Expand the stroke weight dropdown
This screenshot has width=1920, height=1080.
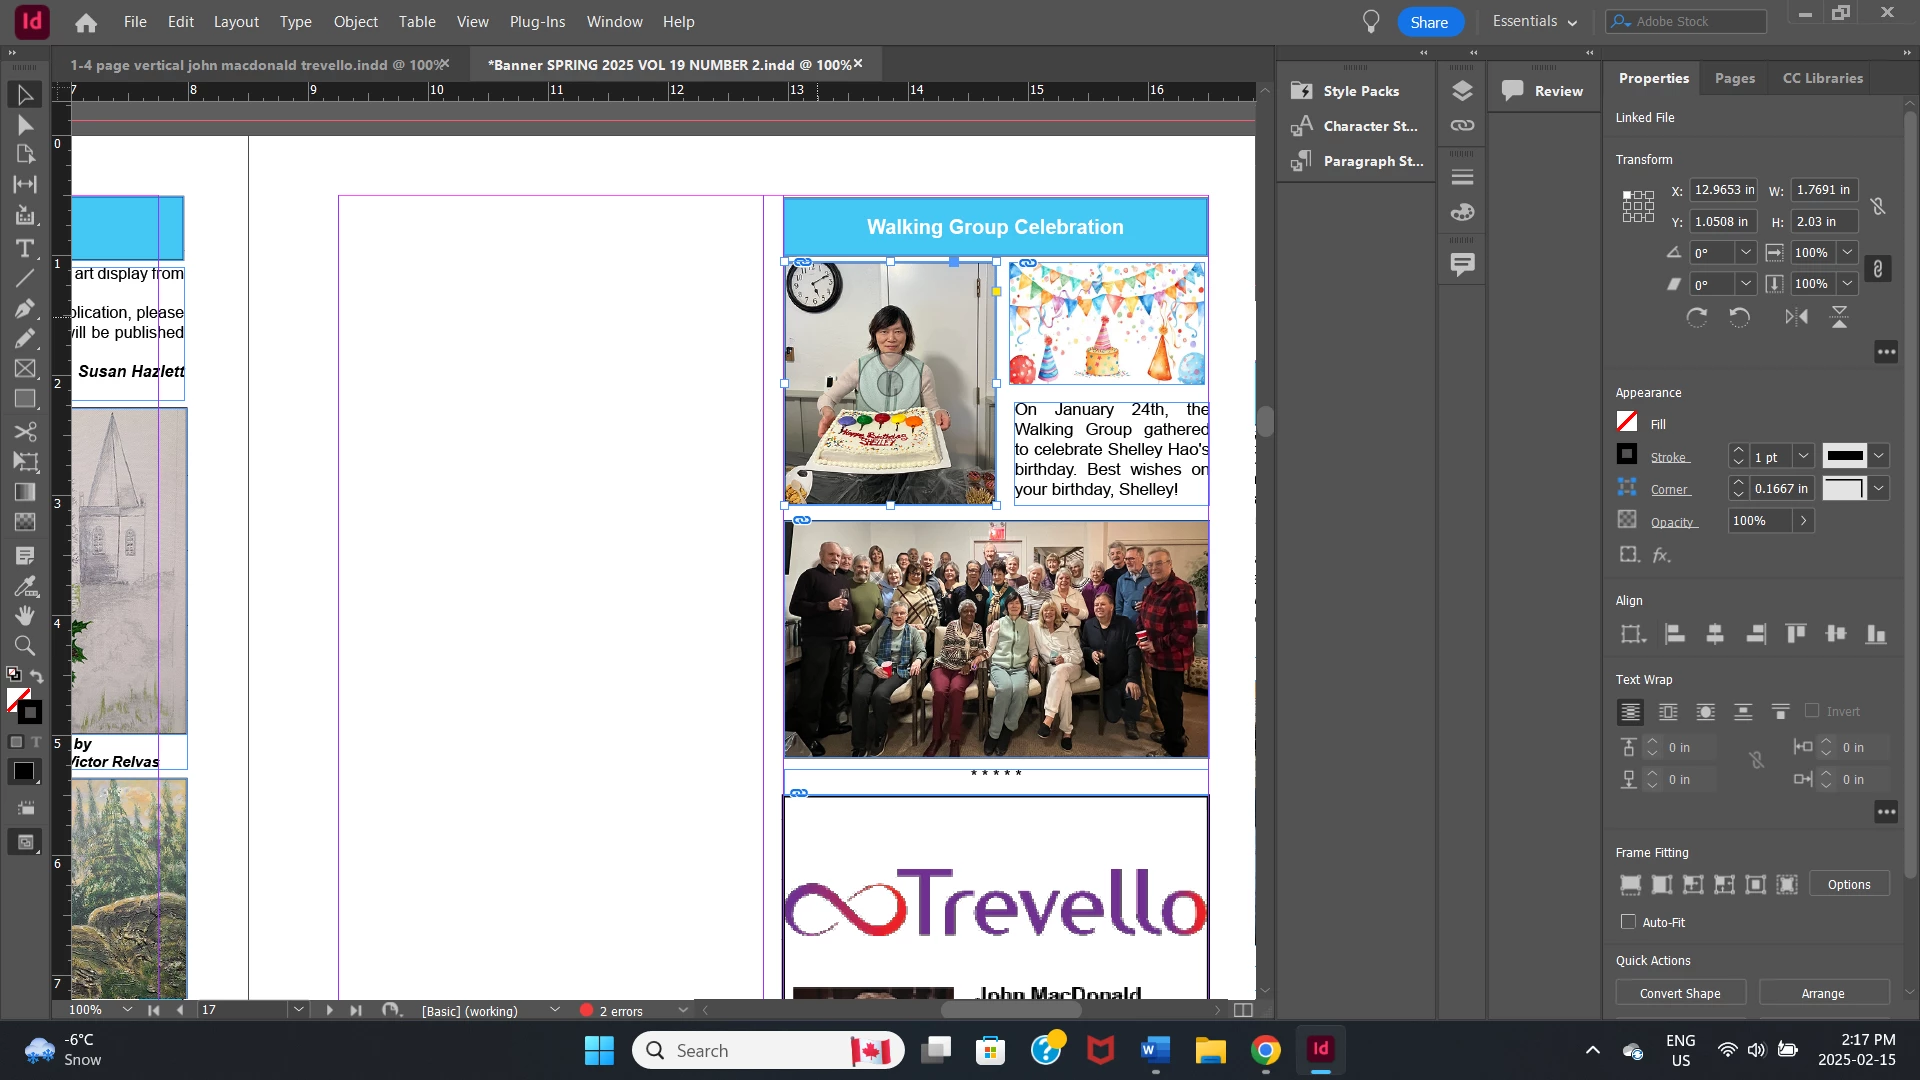1803,456
